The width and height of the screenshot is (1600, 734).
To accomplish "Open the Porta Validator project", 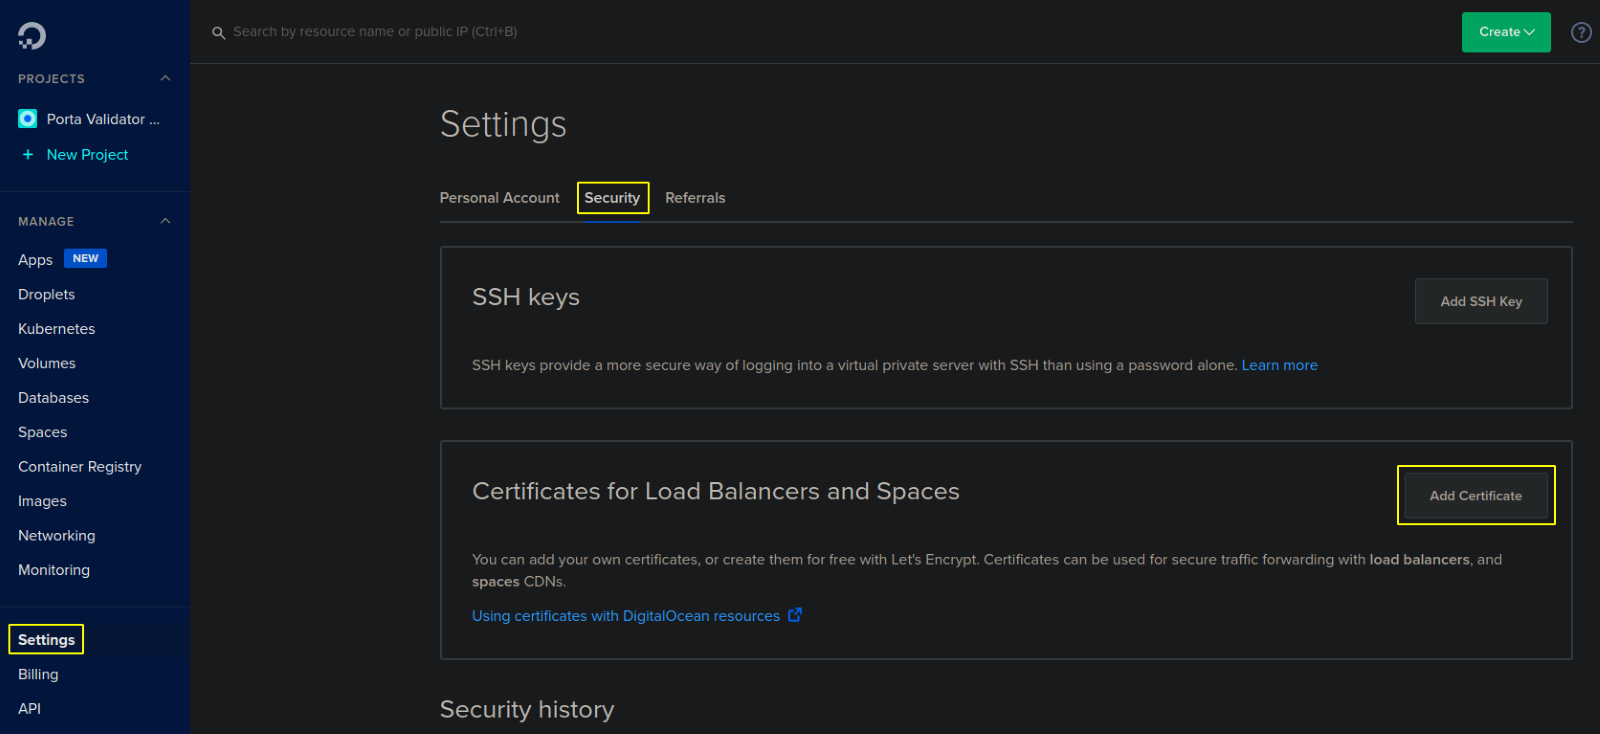I will (103, 119).
